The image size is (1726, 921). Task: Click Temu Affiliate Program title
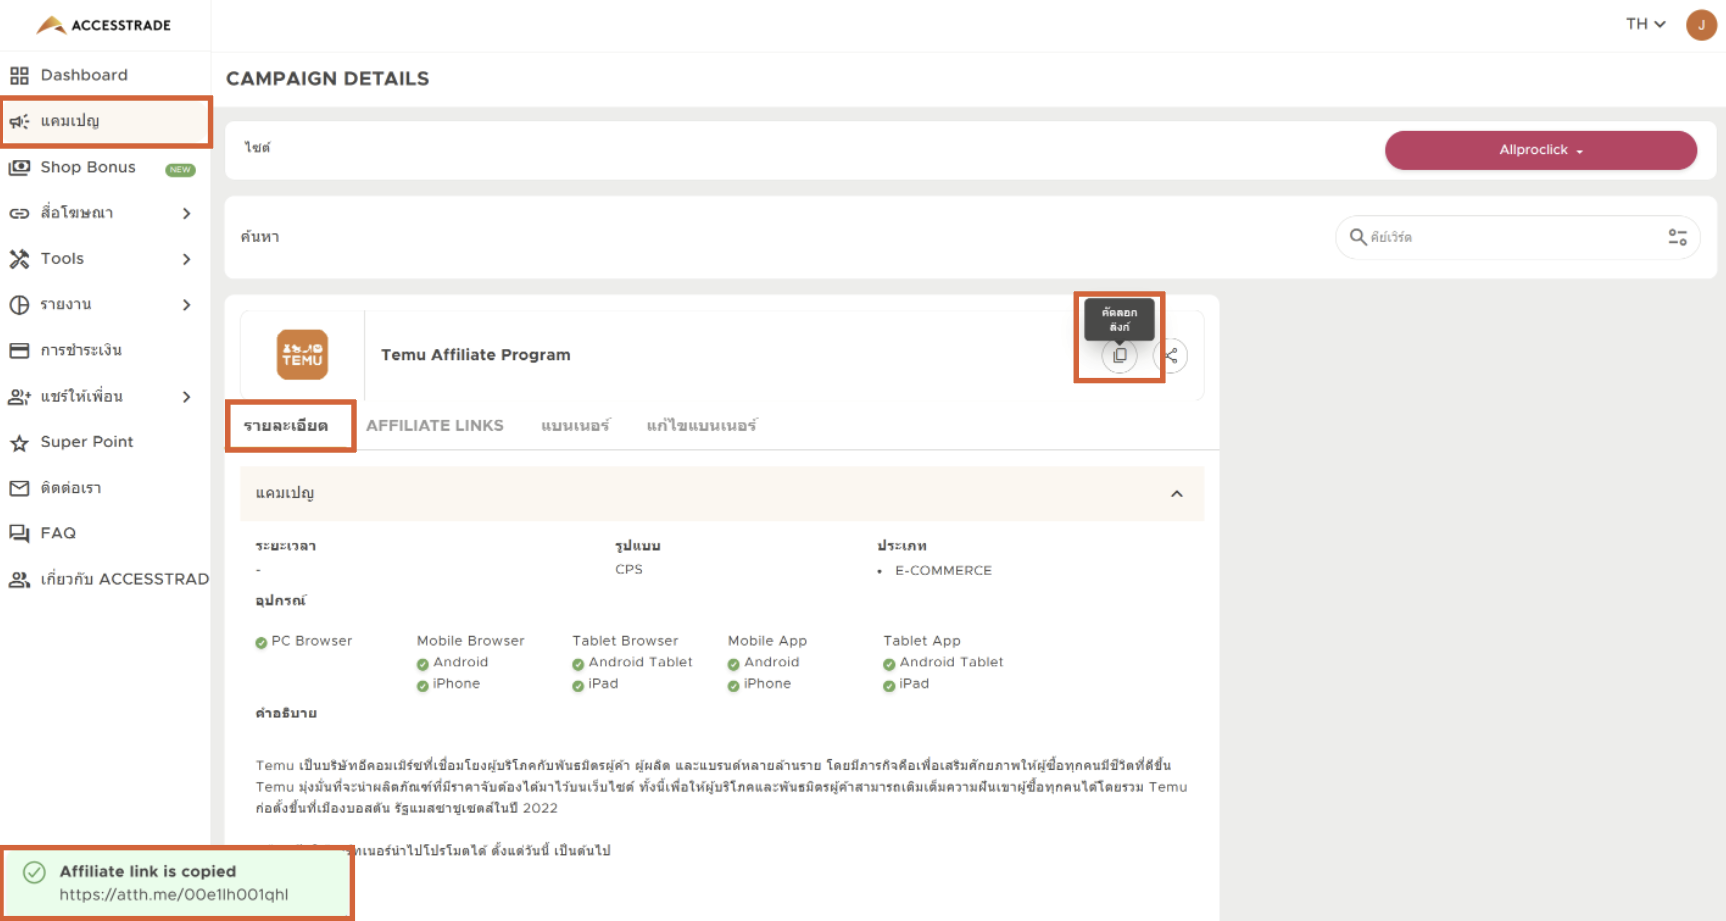475,355
